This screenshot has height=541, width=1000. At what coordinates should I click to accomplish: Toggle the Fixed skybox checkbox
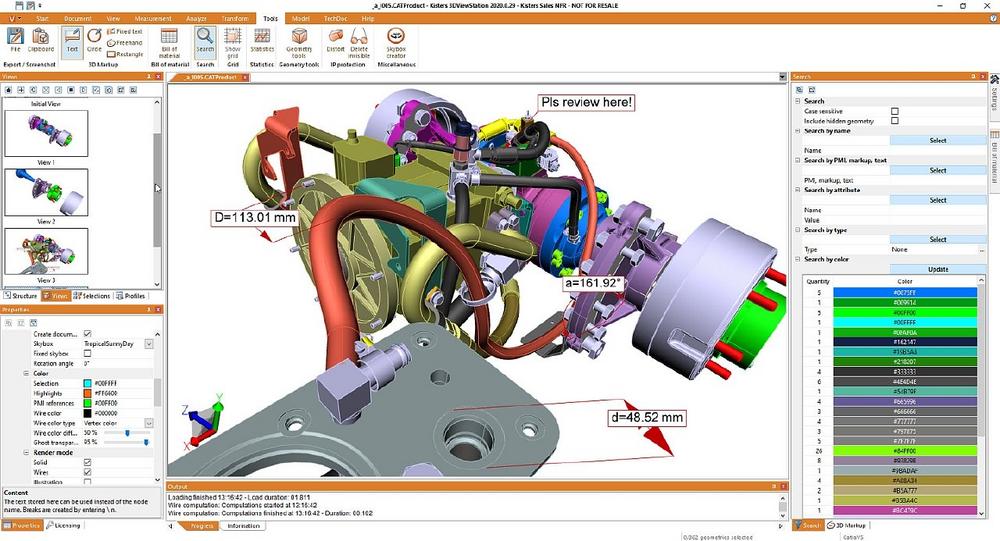(x=87, y=353)
